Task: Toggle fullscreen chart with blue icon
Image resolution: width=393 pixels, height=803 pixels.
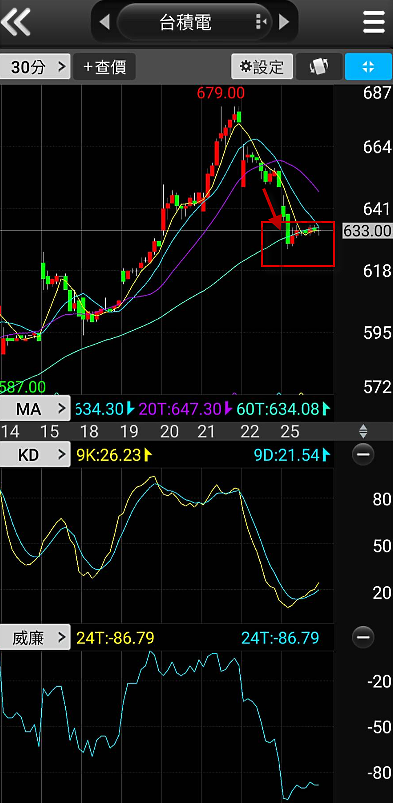Action: click(368, 67)
